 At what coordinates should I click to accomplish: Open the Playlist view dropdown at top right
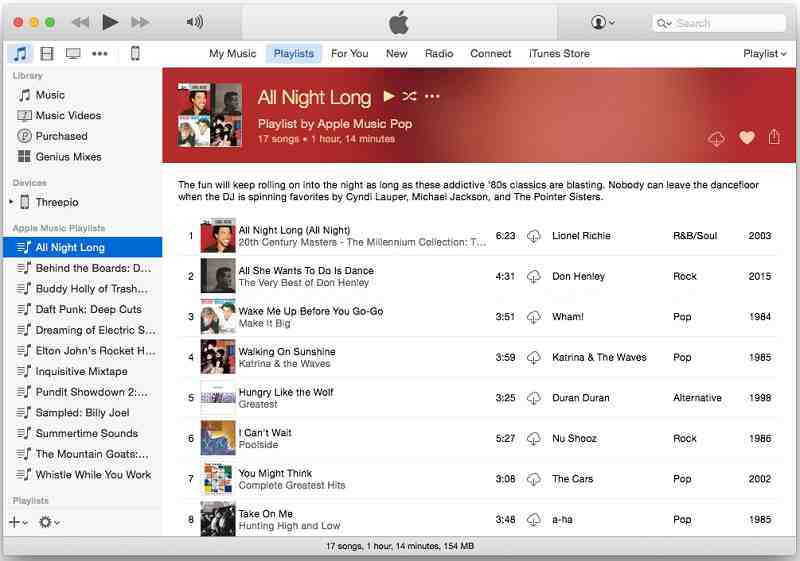click(x=765, y=54)
